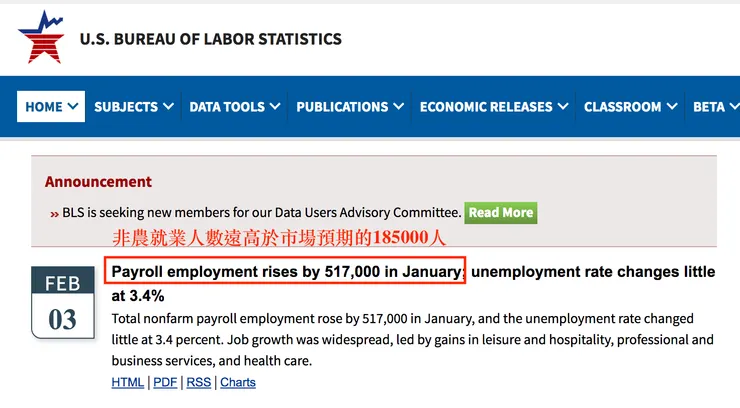Click U.S. Bureau of Labor Statistics title
The height and width of the screenshot is (408, 740).
pos(210,39)
